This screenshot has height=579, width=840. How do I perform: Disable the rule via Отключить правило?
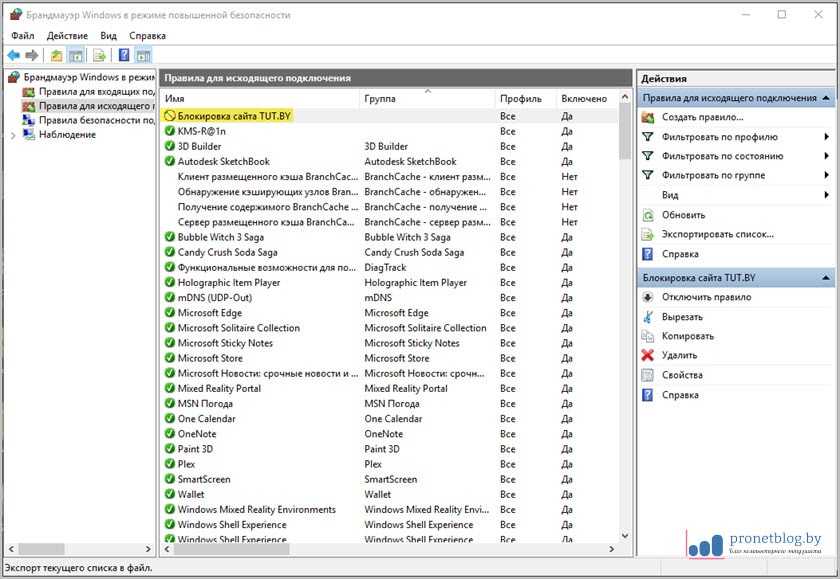pyautogui.click(x=706, y=297)
